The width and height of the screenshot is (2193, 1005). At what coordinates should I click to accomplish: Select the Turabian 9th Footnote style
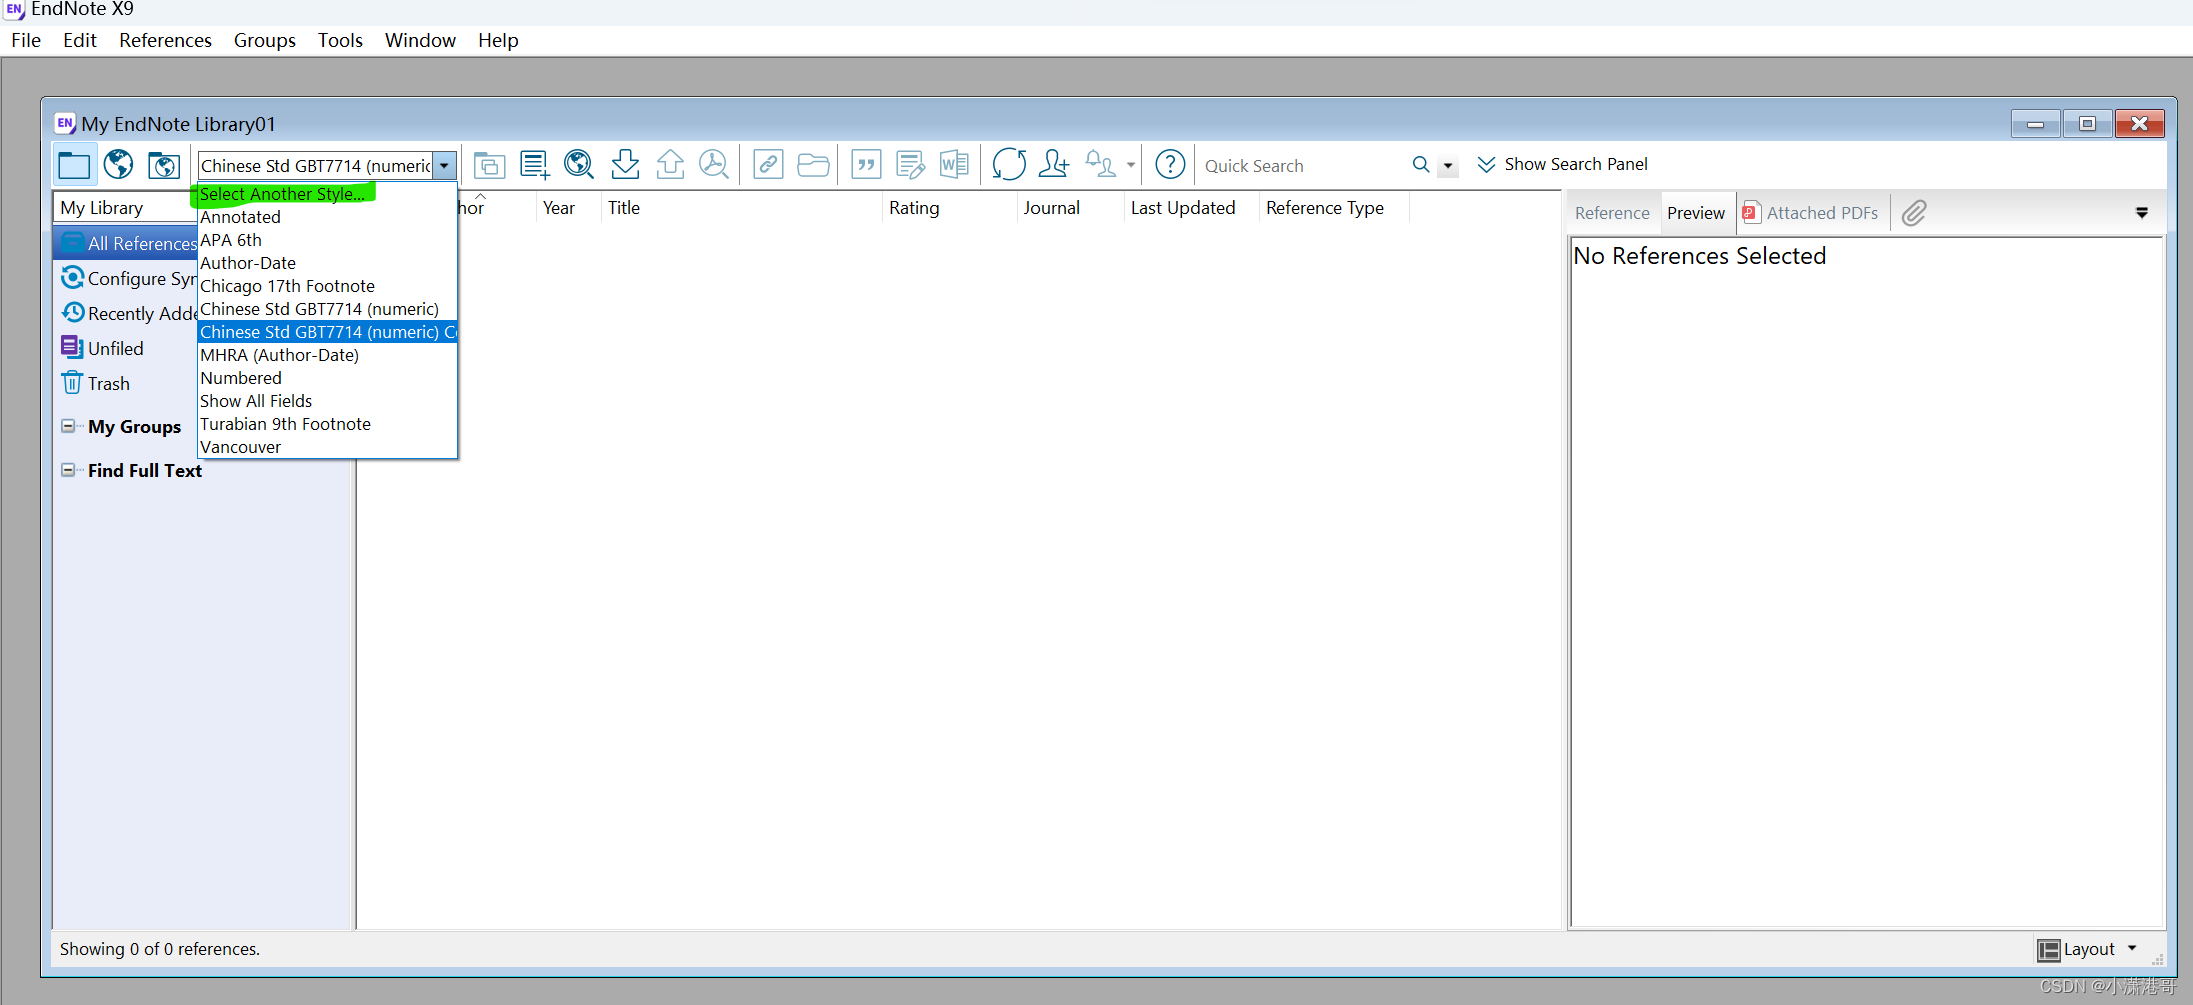pos(327,424)
